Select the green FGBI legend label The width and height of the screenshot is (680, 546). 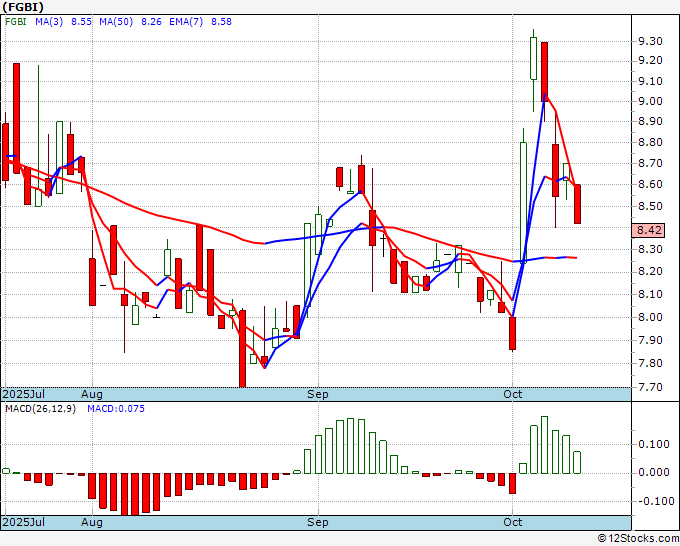coord(16,22)
